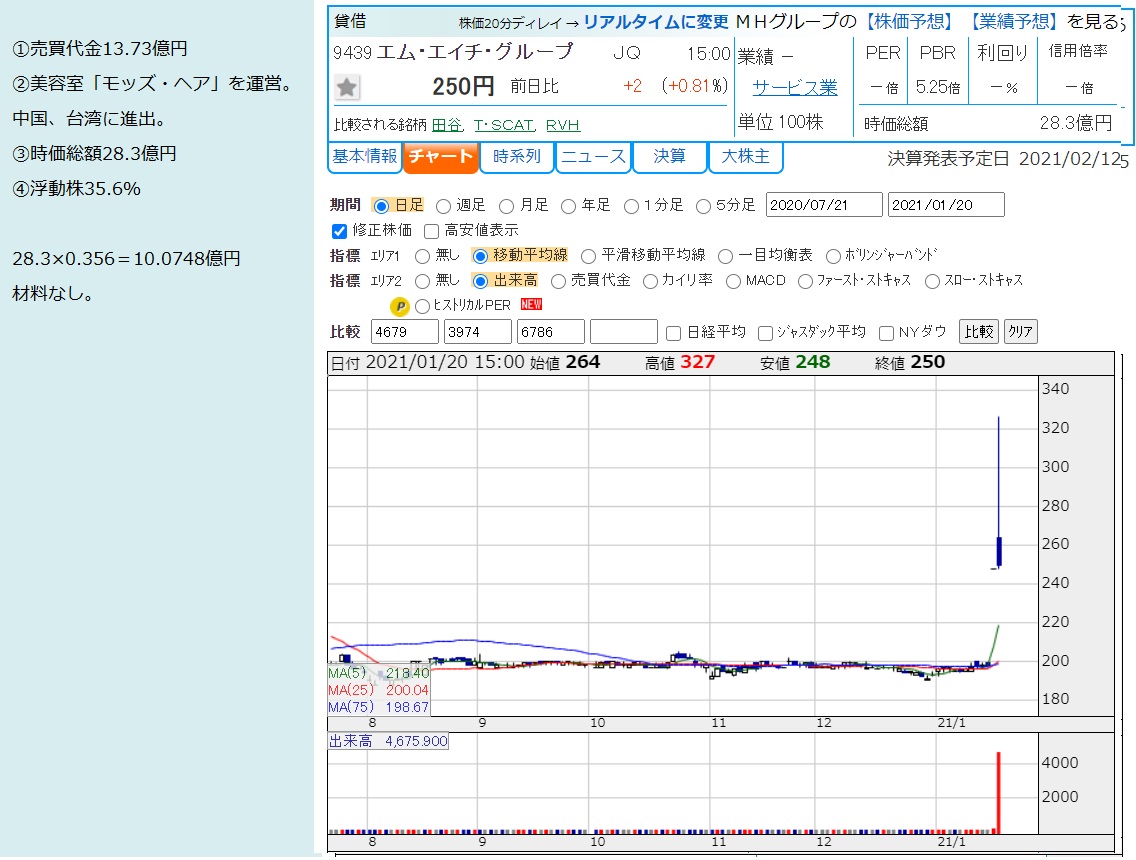
Task: Click the 出来高 4,675,900 label
Action: (388, 741)
